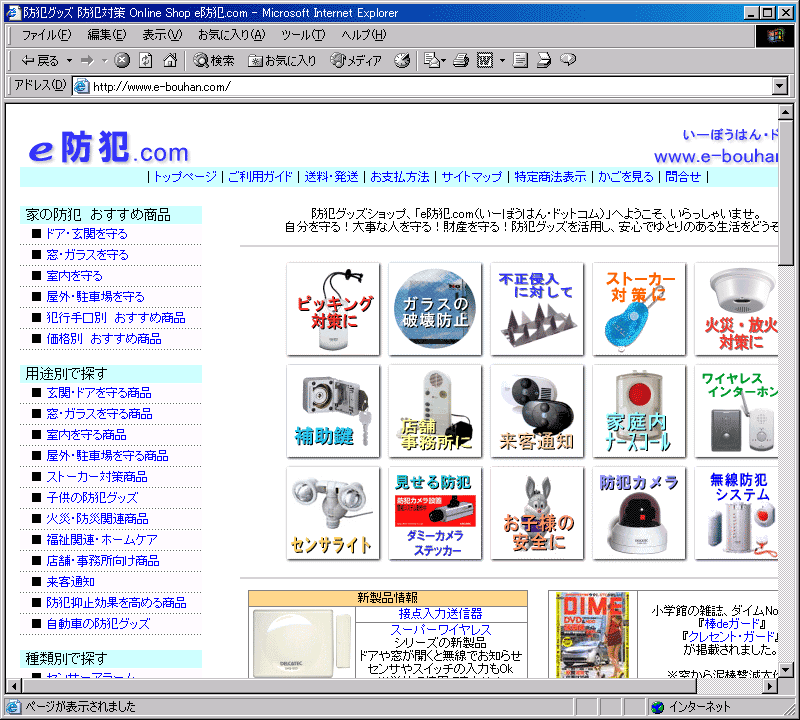Click the Forward arrow toolbar button
This screenshot has width=800, height=720.
click(88, 61)
